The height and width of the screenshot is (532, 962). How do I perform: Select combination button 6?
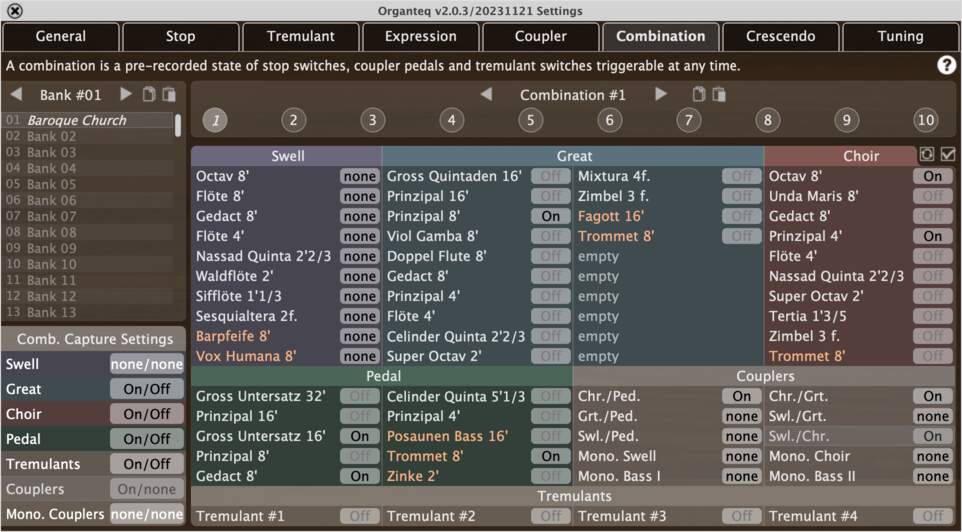(609, 120)
